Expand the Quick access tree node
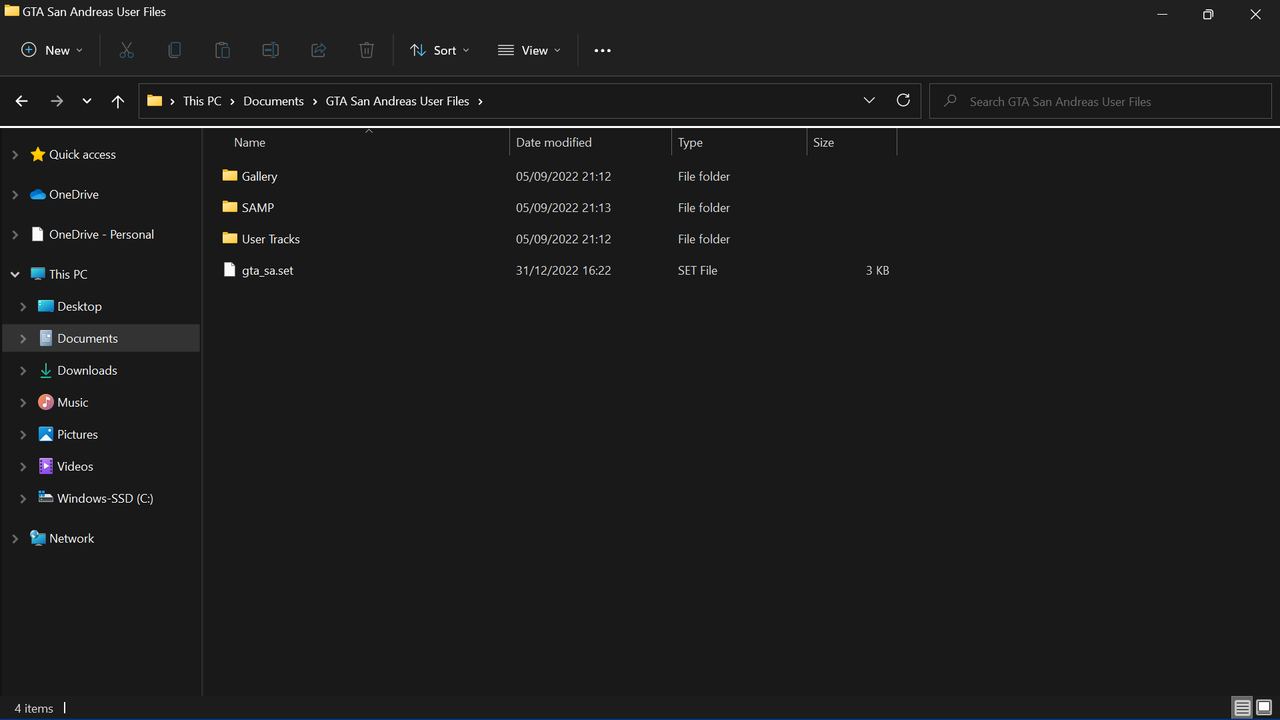1280x720 pixels. (x=15, y=155)
